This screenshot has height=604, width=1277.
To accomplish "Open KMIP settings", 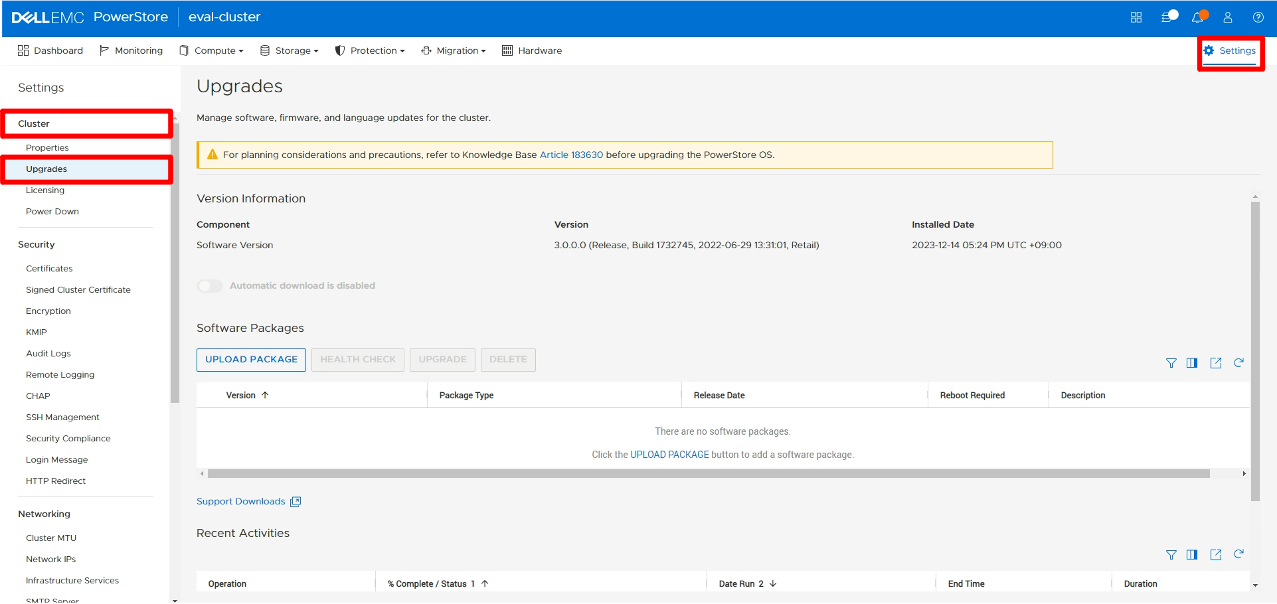I will 36,332.
